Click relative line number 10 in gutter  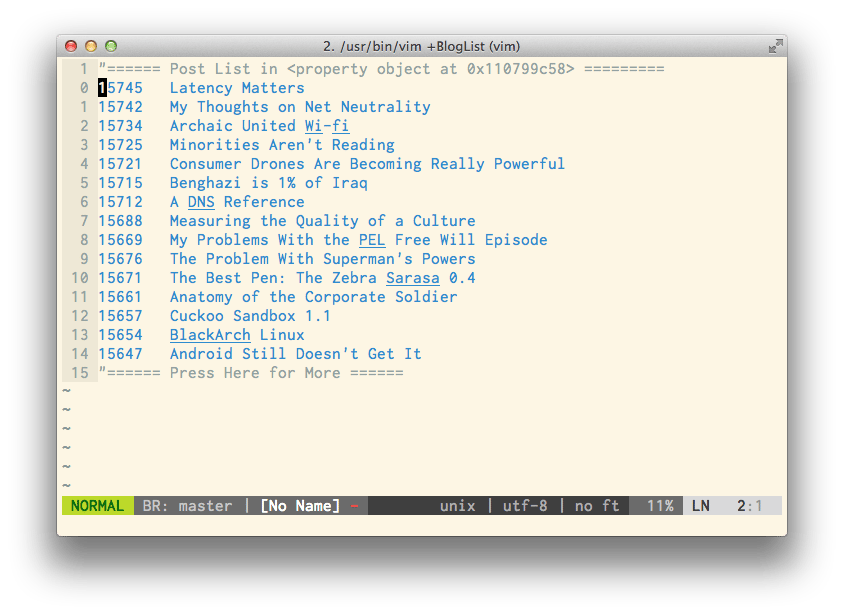point(80,278)
